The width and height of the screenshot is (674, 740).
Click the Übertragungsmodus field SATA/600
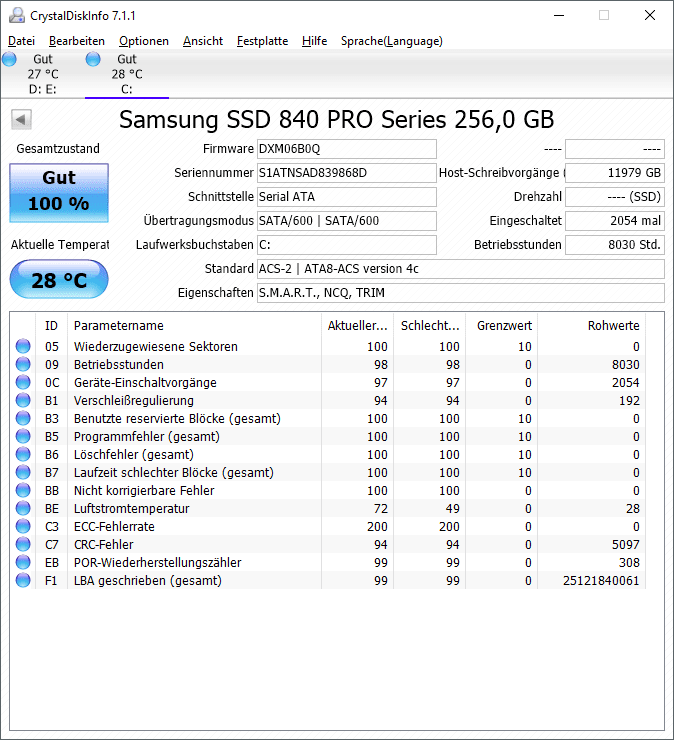pos(347,221)
